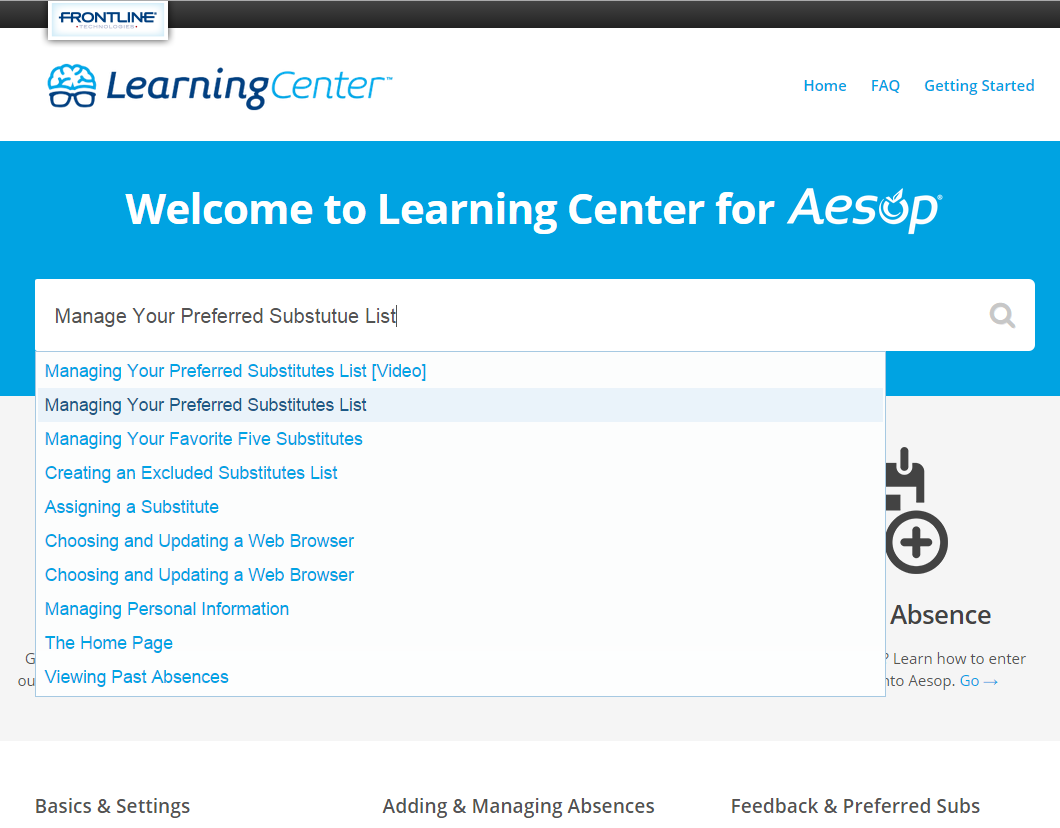Follow the Go arrow link under Absence

tap(978, 681)
